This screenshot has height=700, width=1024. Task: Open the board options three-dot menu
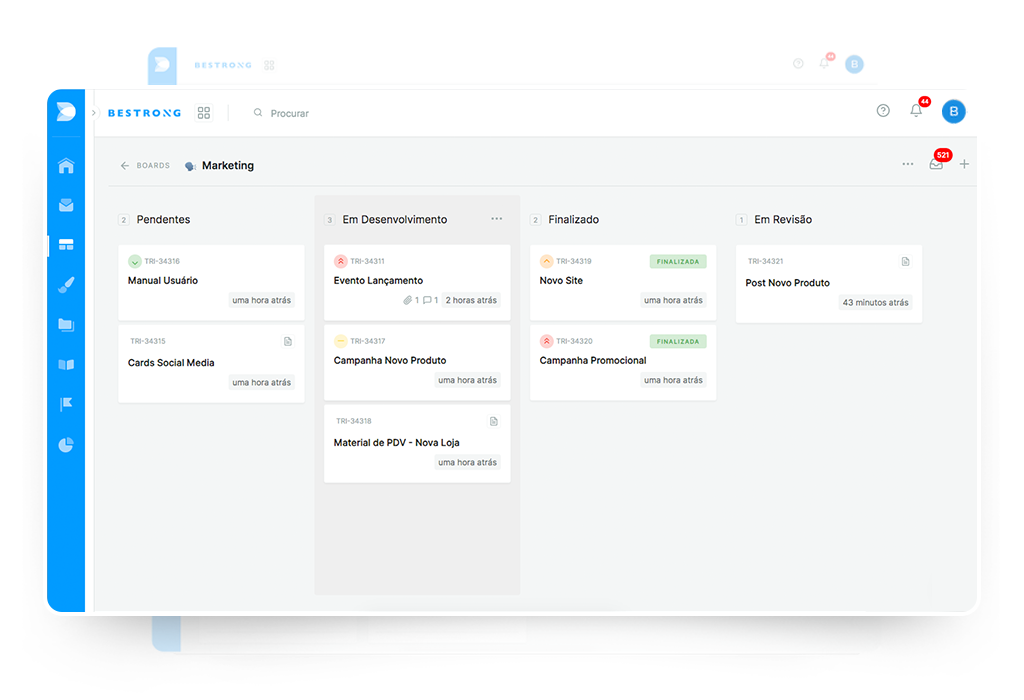(x=908, y=164)
